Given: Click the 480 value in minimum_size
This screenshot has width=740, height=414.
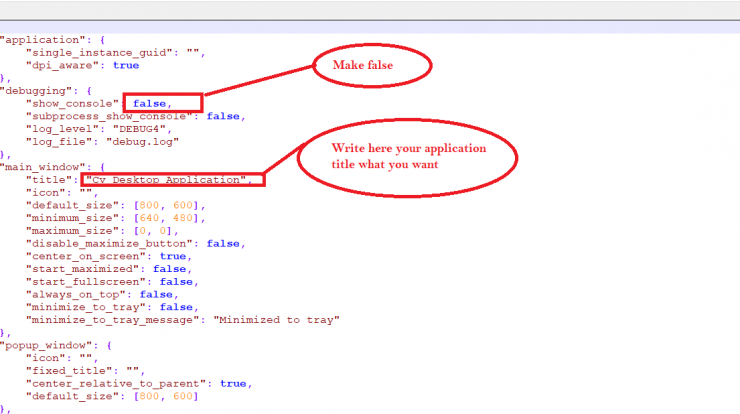Looking at the screenshot, I should coord(183,219).
